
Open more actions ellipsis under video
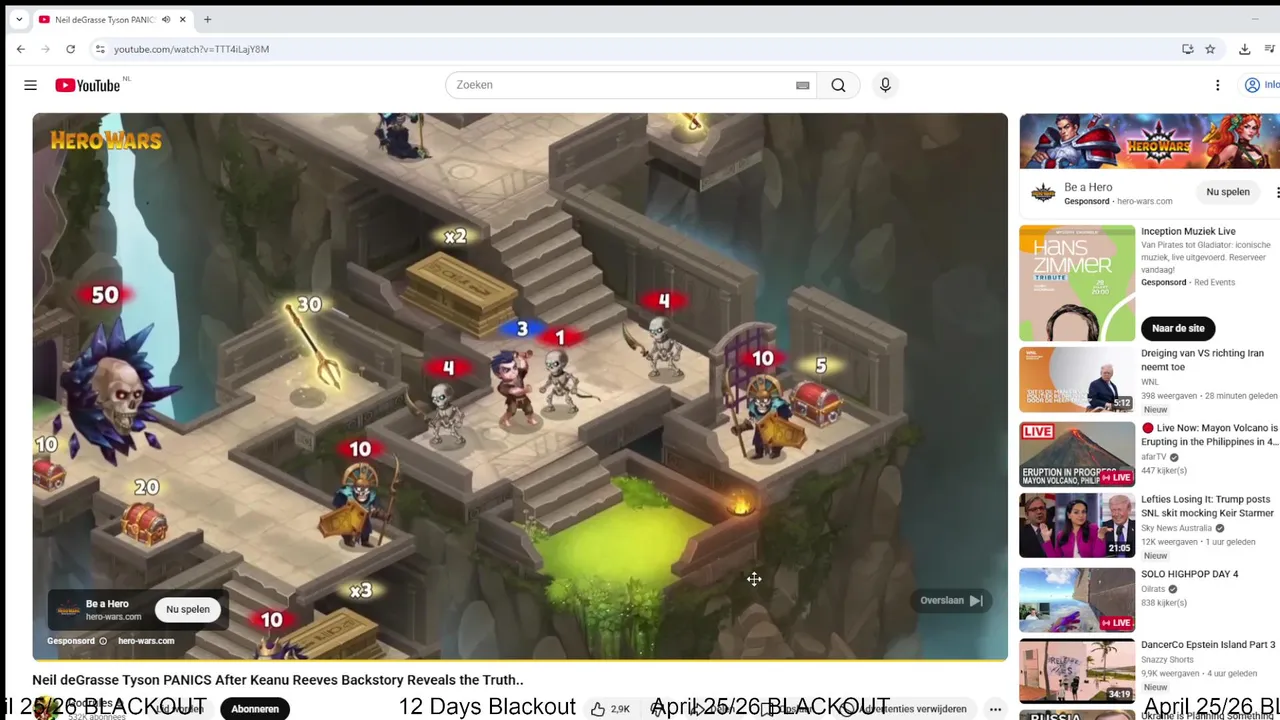(994, 709)
